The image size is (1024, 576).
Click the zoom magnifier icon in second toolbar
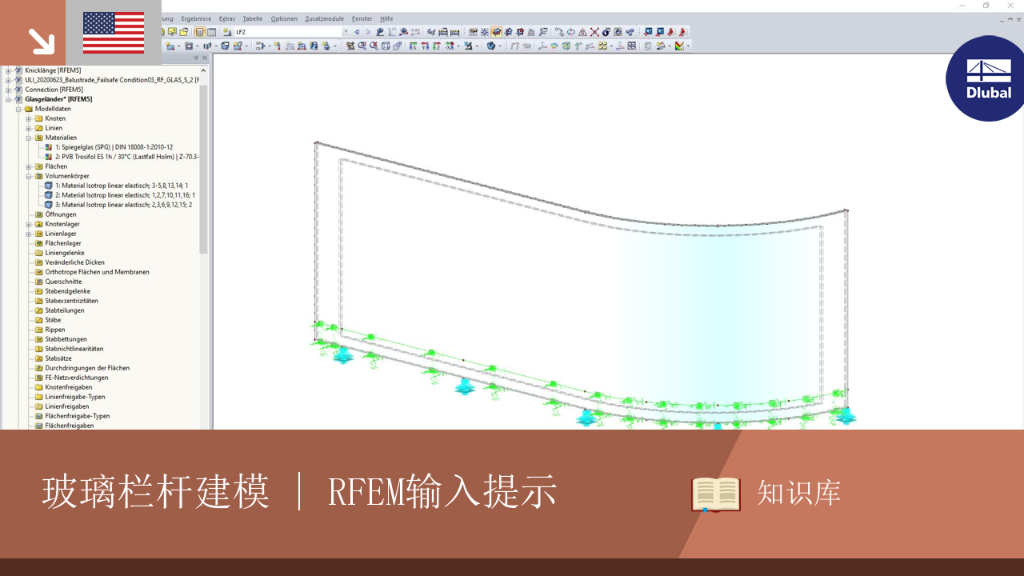362,46
